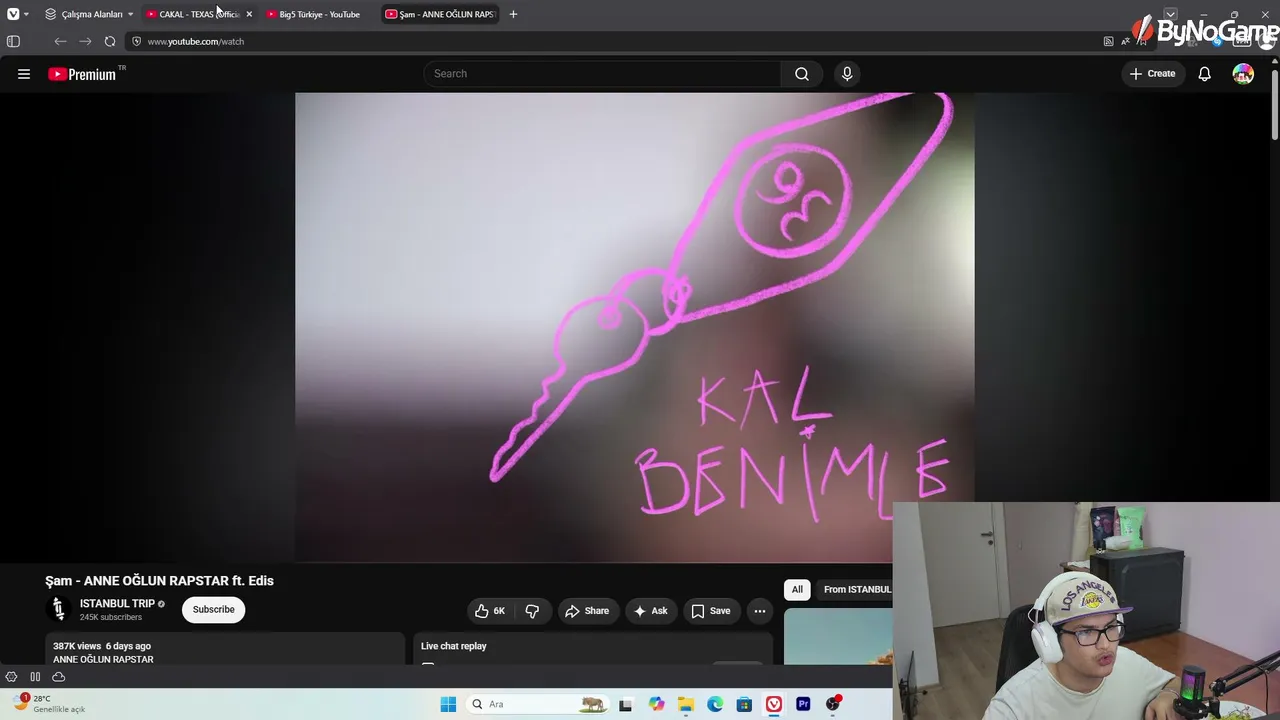Open YouTube notifications bell
The height and width of the screenshot is (720, 1280).
point(1205,74)
